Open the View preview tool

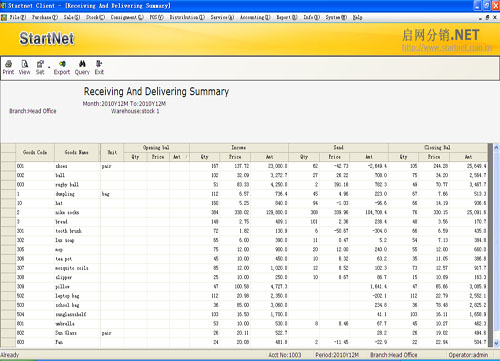click(x=24, y=67)
